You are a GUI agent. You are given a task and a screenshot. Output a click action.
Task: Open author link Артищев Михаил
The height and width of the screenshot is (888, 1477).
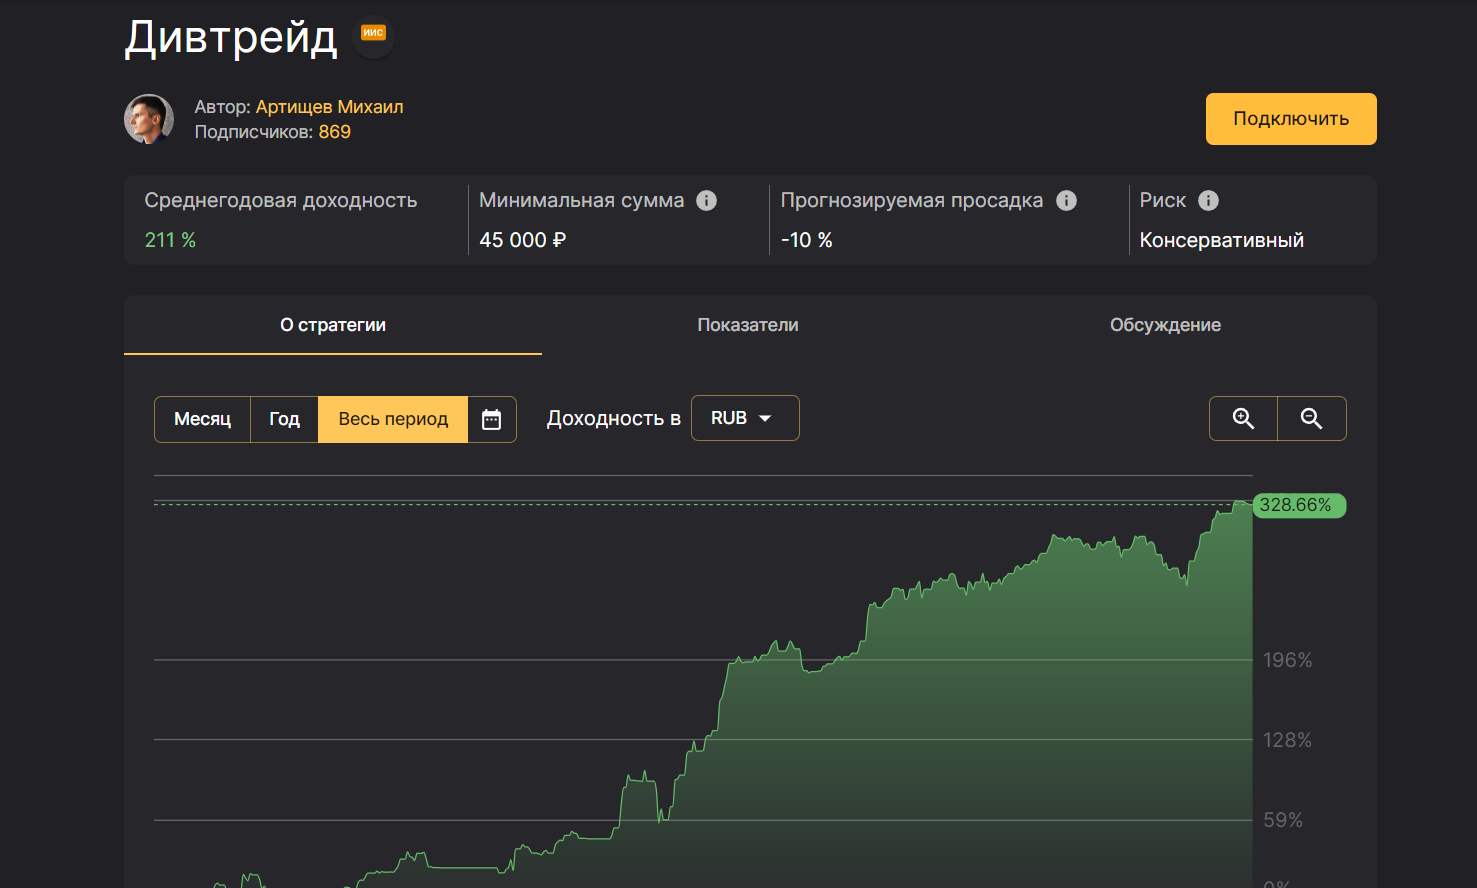(329, 107)
